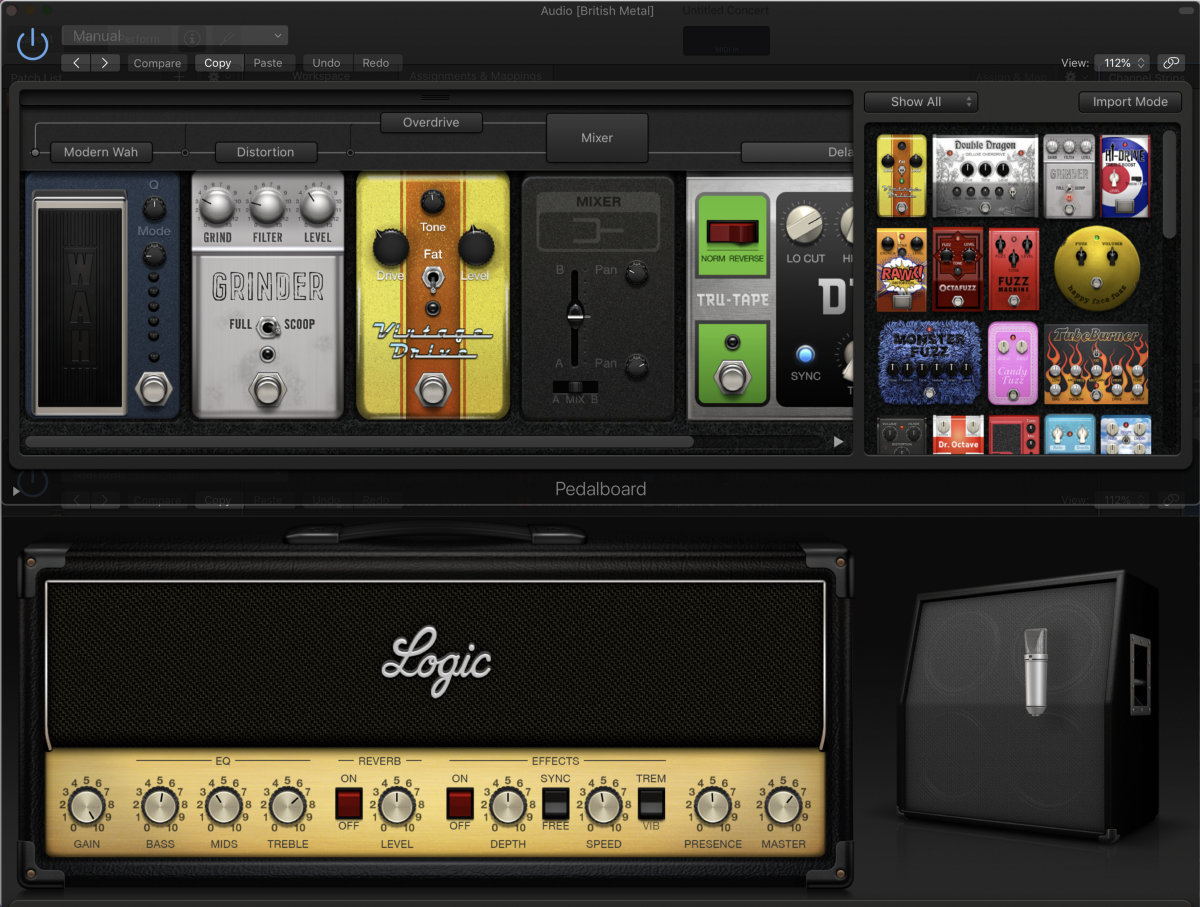Choose the Tube Burner pedal thumbnail
The image size is (1200, 907).
pyautogui.click(x=1095, y=363)
